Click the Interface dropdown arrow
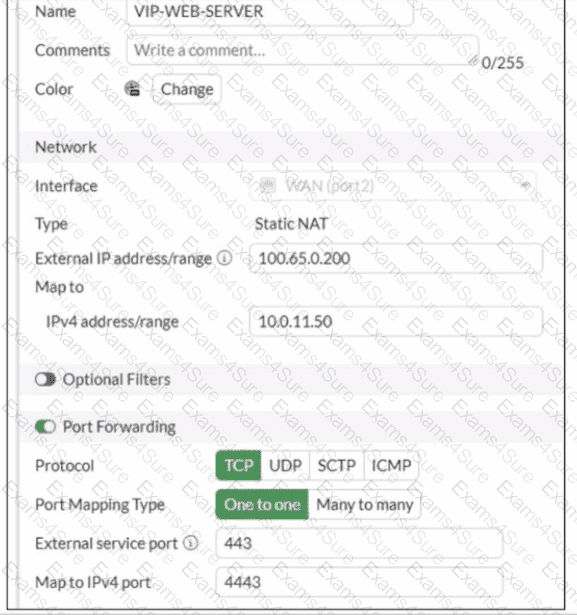Screen dimensions: 577x615 pos(526,186)
